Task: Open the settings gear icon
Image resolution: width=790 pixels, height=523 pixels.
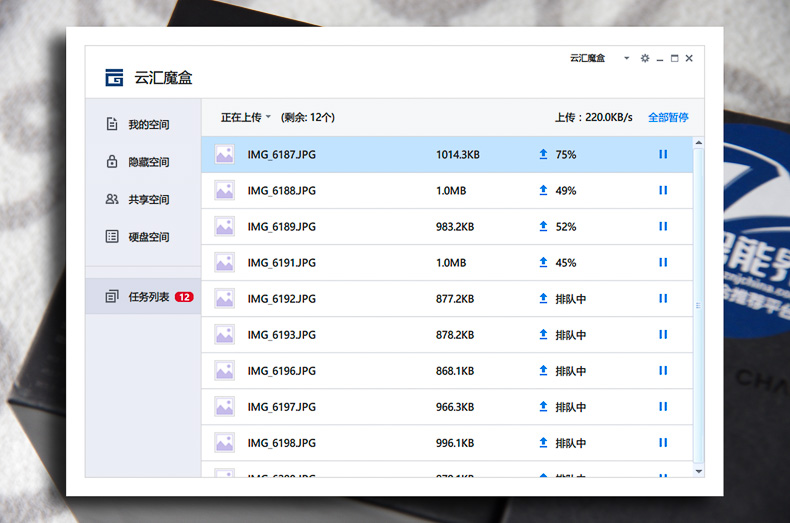Action: [x=645, y=58]
